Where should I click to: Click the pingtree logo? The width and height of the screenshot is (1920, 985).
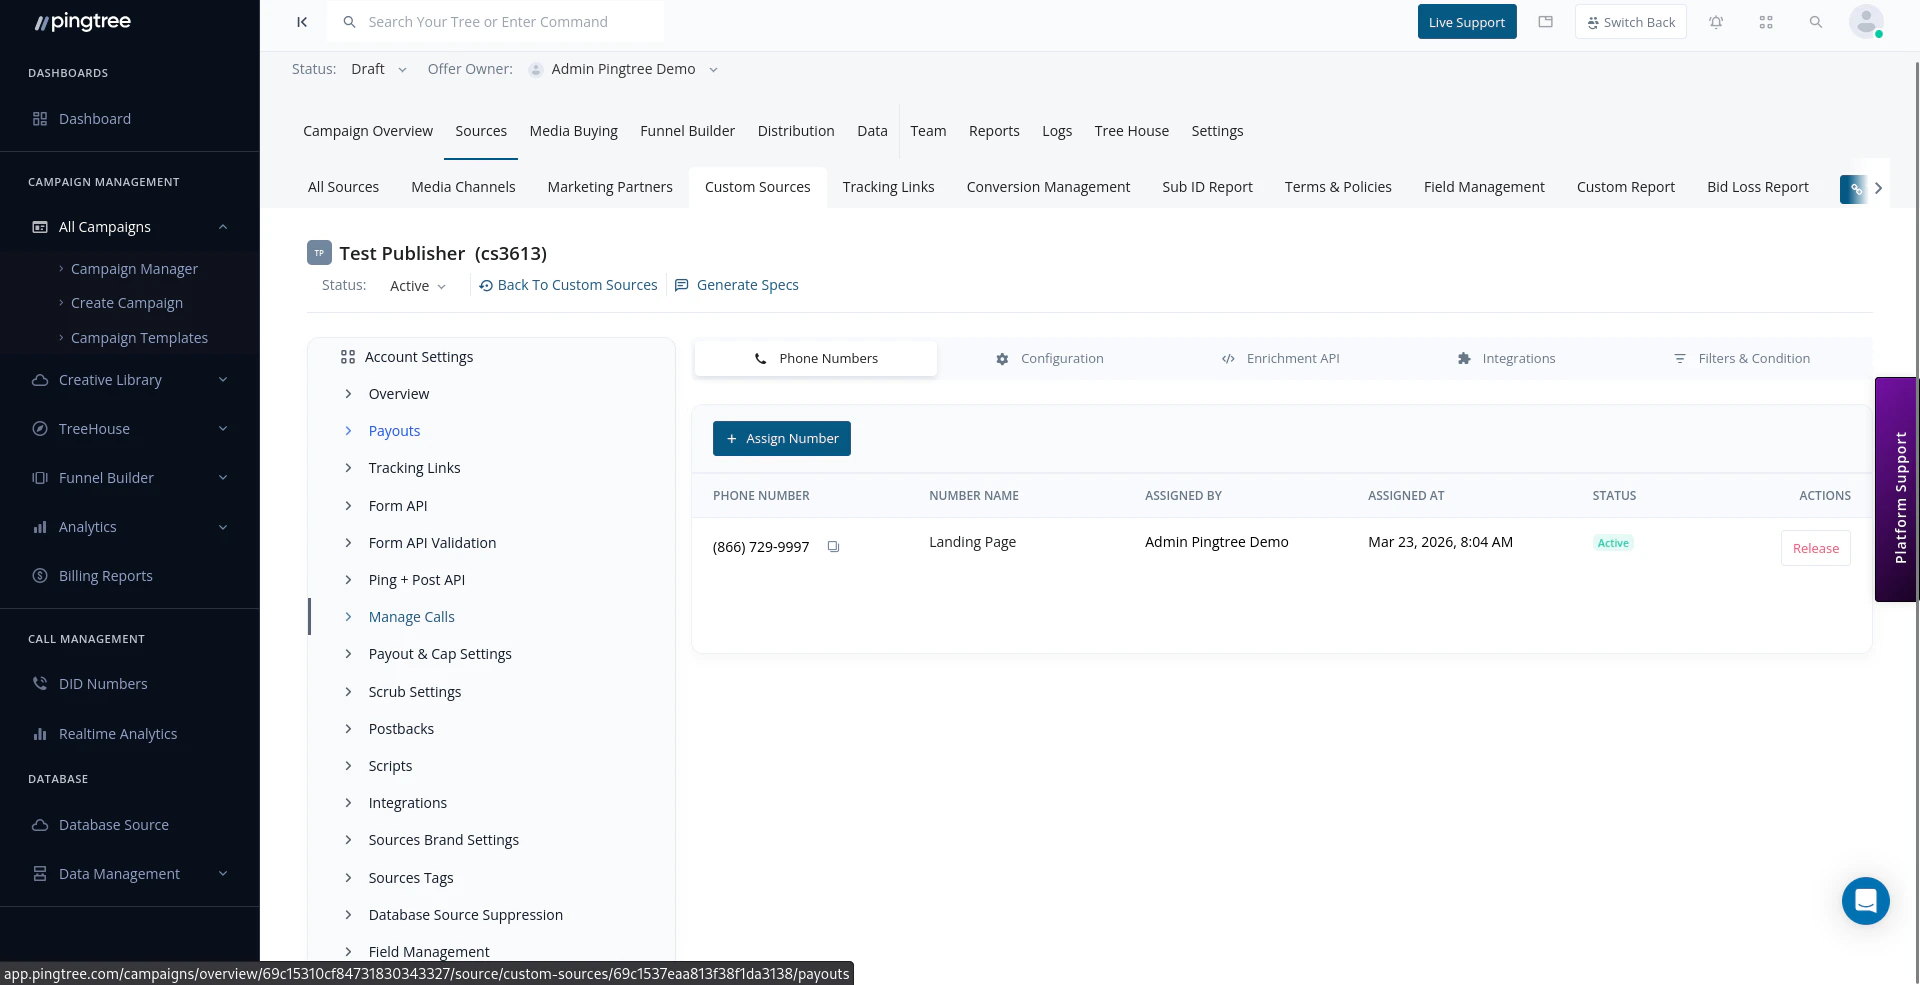83,22
